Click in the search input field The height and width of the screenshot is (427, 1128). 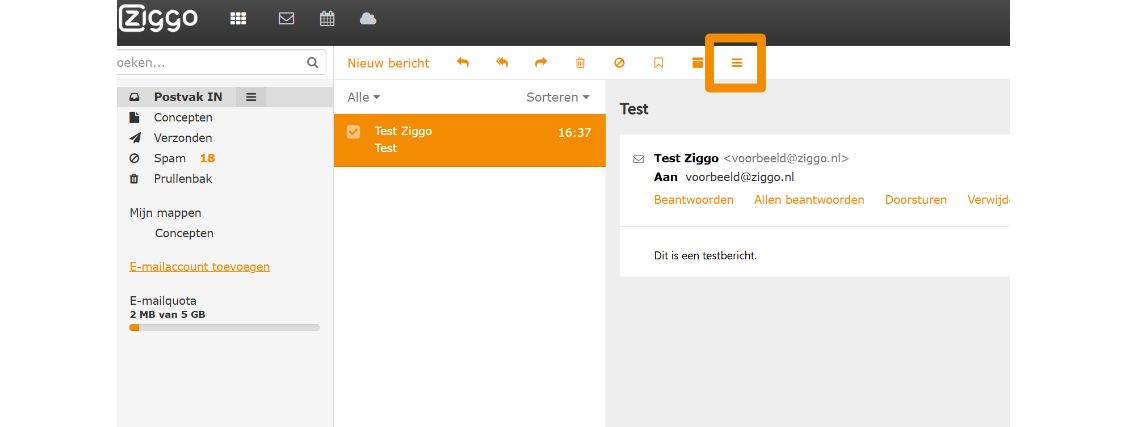point(208,62)
